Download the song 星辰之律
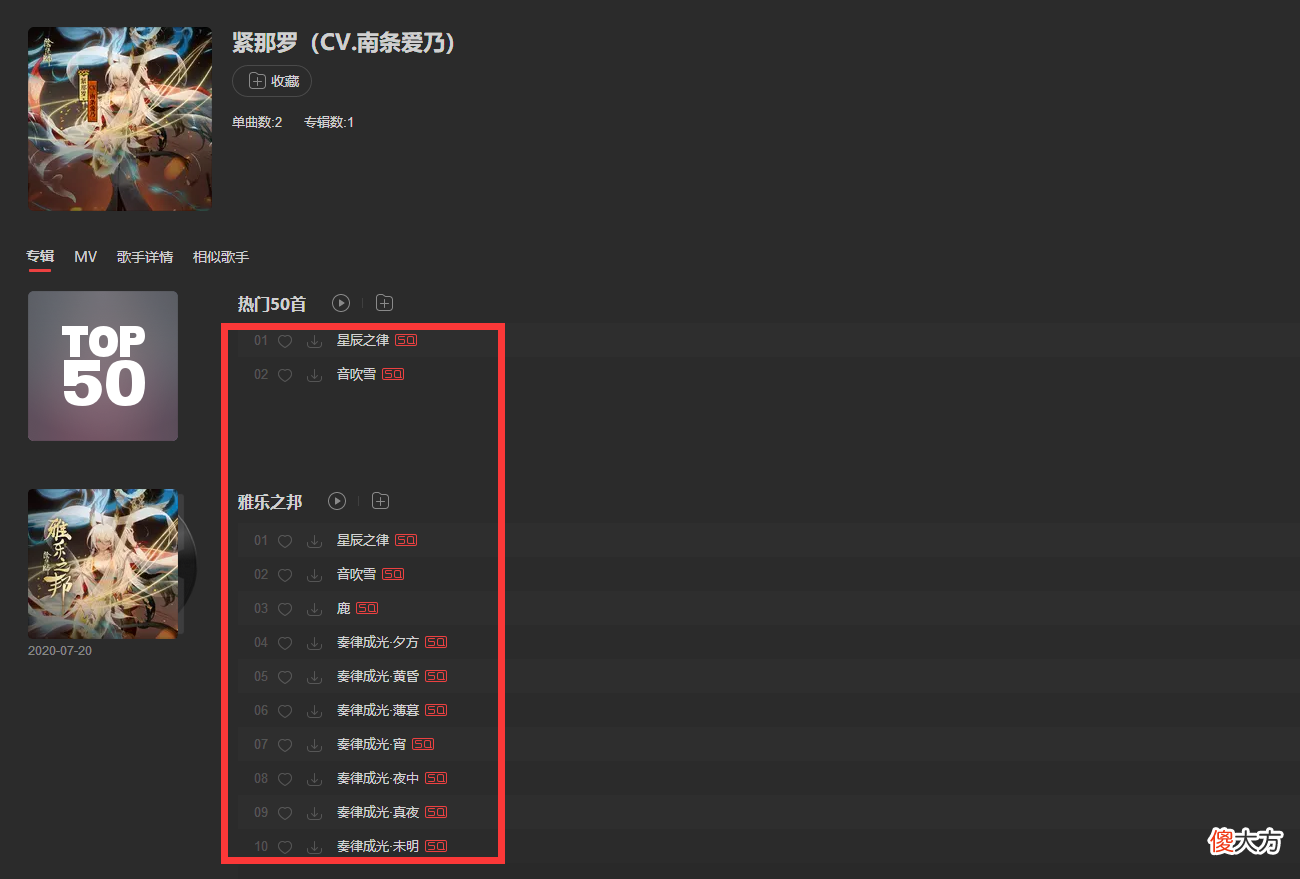The image size is (1300, 879). pyautogui.click(x=314, y=340)
